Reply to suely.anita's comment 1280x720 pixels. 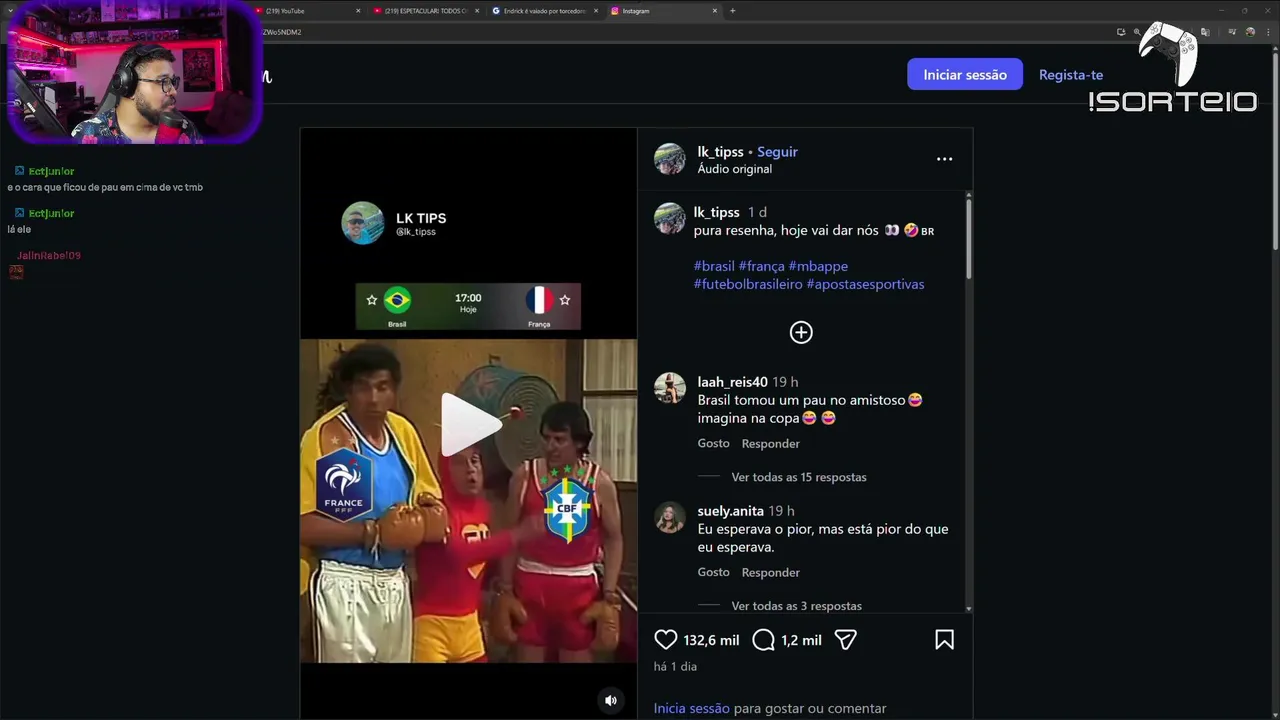pyautogui.click(x=770, y=572)
